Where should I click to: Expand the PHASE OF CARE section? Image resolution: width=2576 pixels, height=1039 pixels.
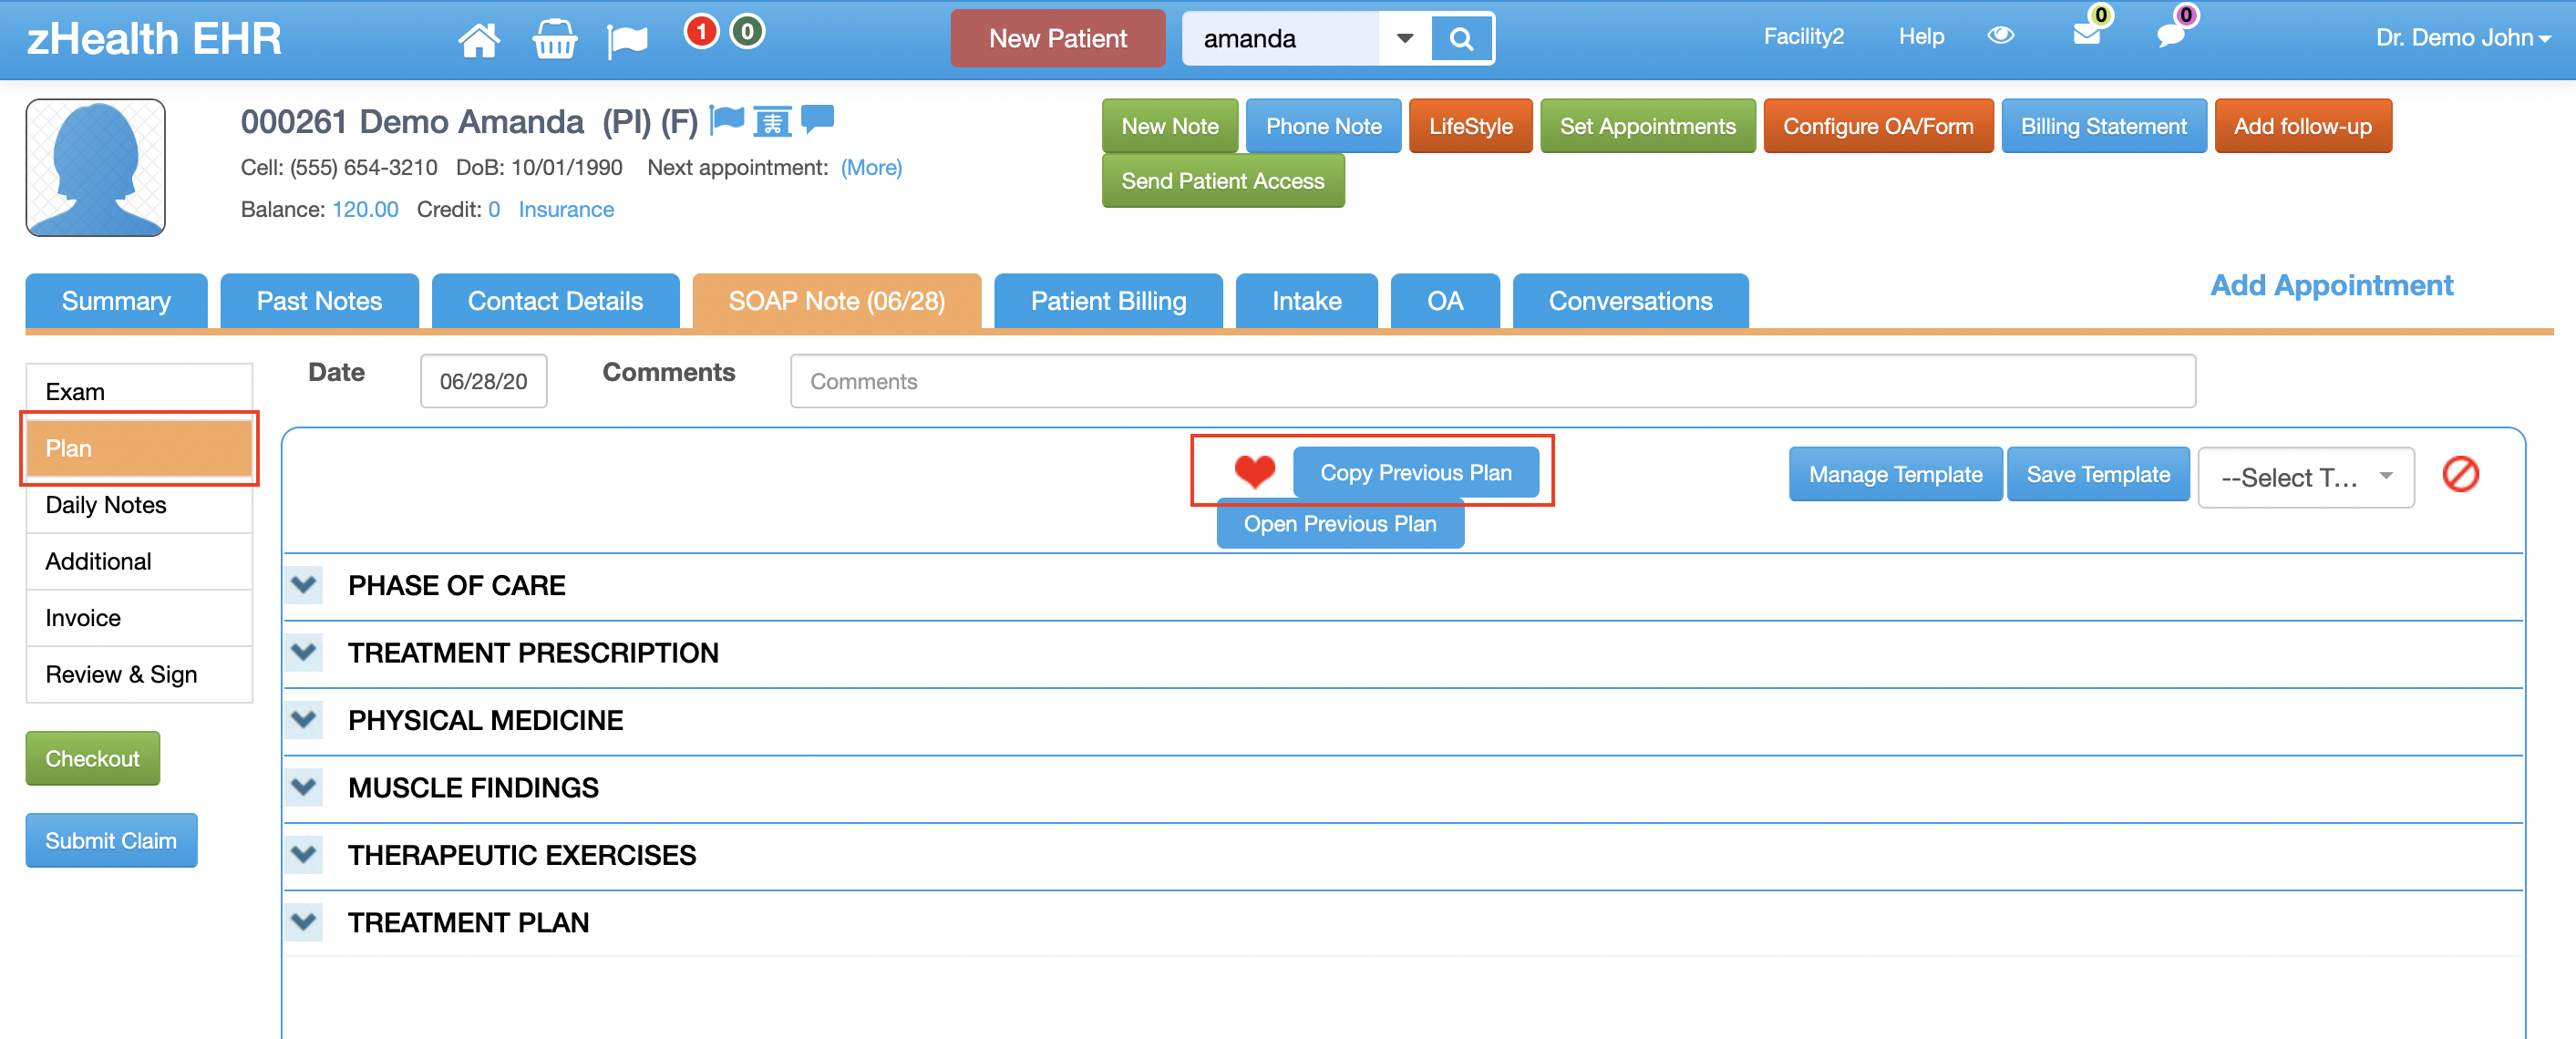(x=304, y=584)
